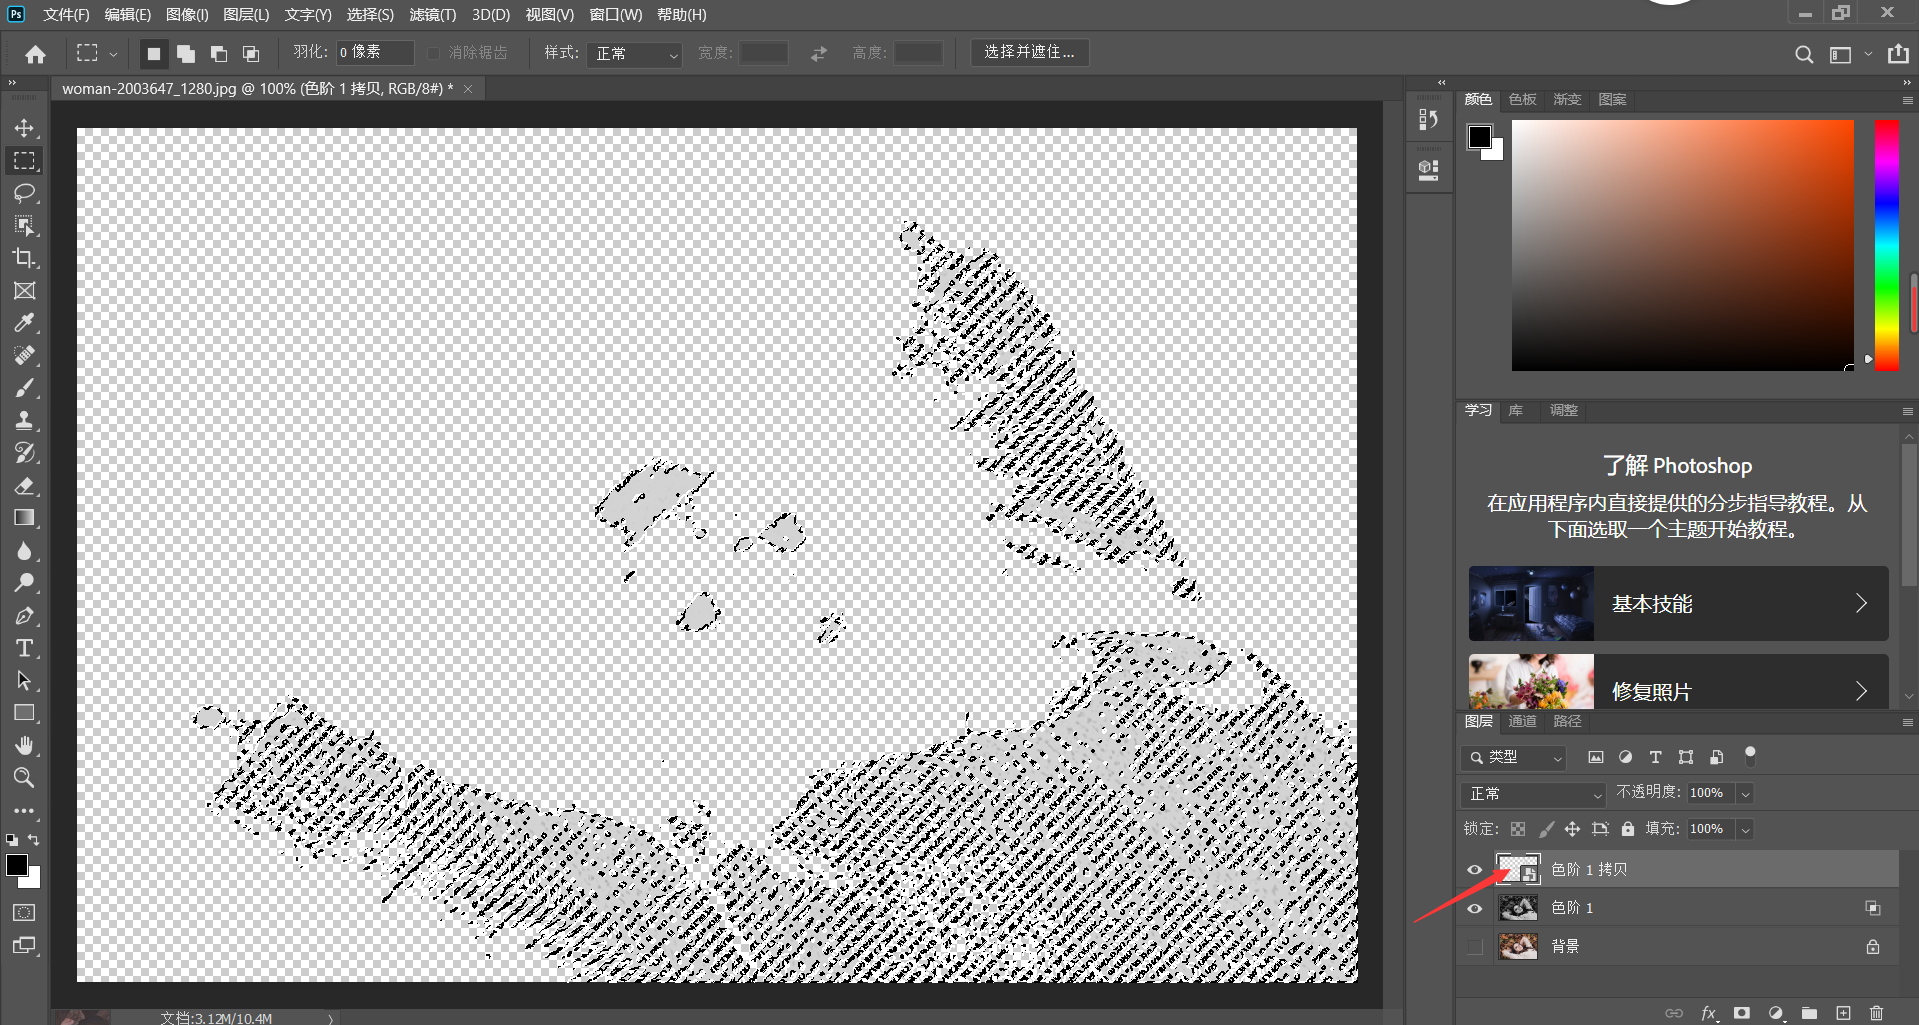
Task: Select the Spot Healing Brush tool
Action: tap(24, 356)
